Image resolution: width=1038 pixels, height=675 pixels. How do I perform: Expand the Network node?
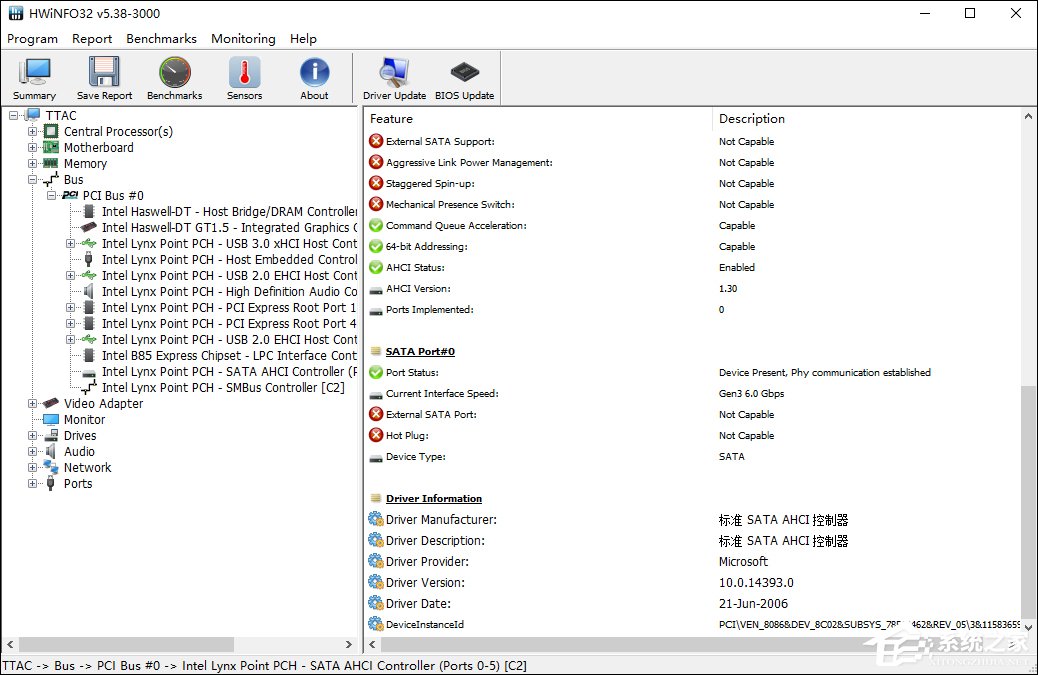point(31,467)
